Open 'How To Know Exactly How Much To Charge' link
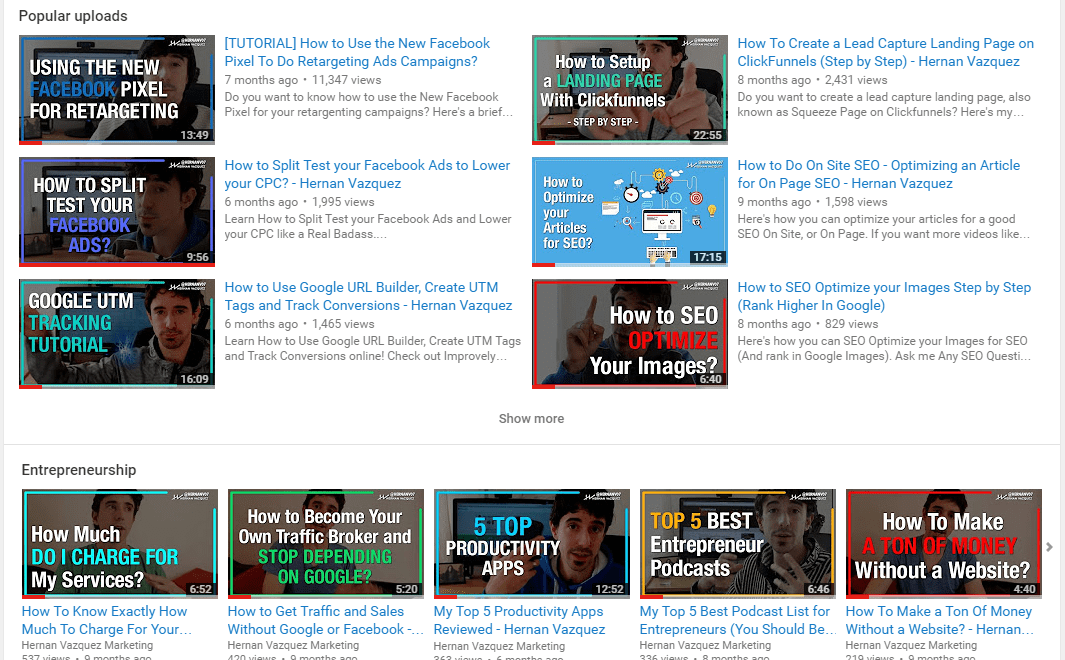The height and width of the screenshot is (660, 1065). [x=107, y=621]
